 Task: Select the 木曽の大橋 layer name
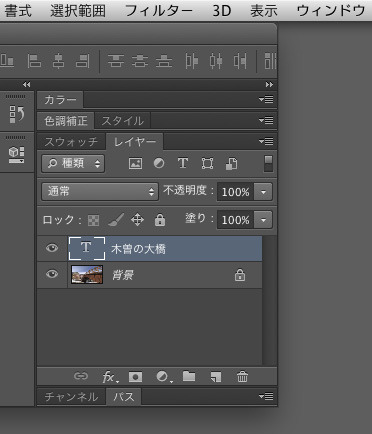coord(138,249)
